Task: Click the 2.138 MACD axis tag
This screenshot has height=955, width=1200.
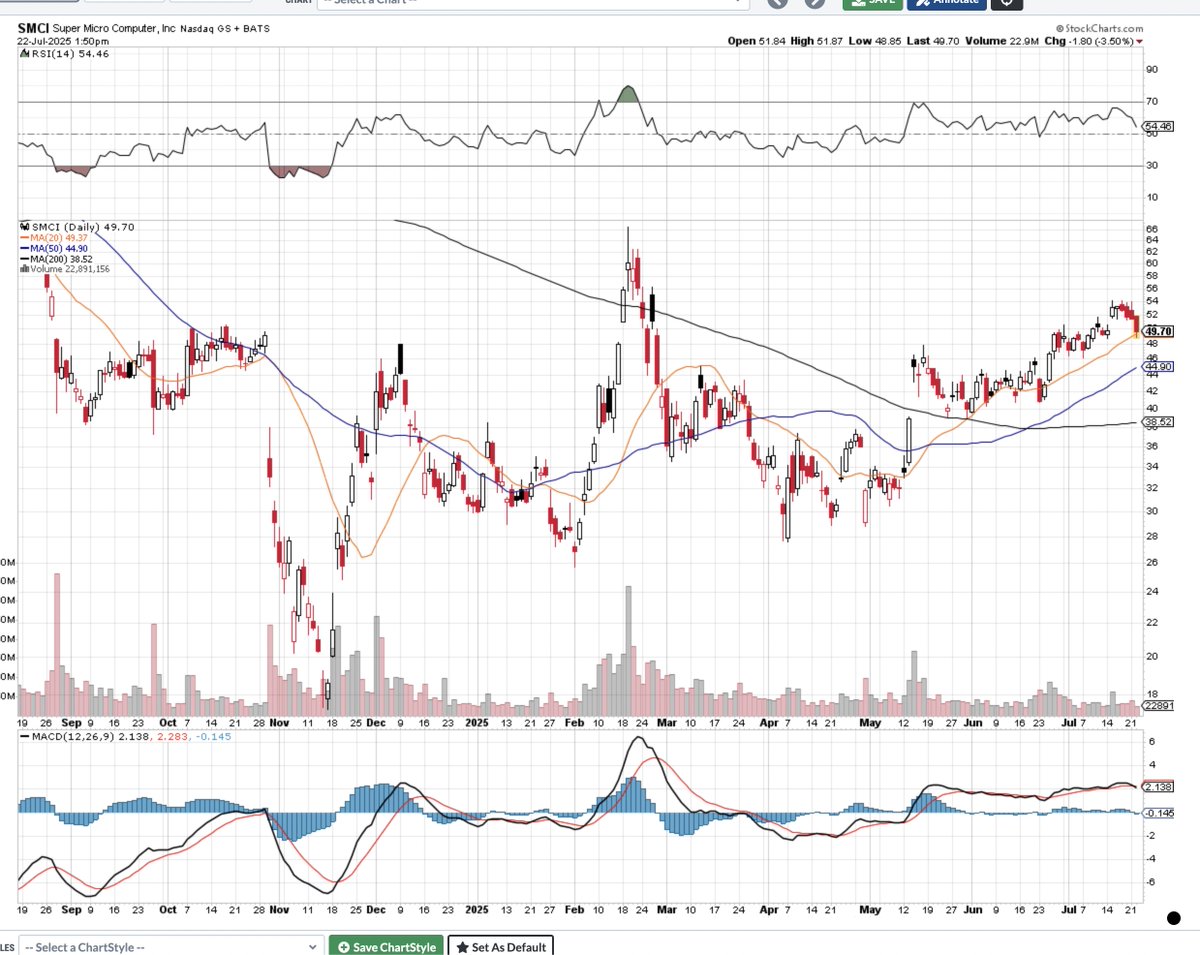Action: pyautogui.click(x=1157, y=786)
